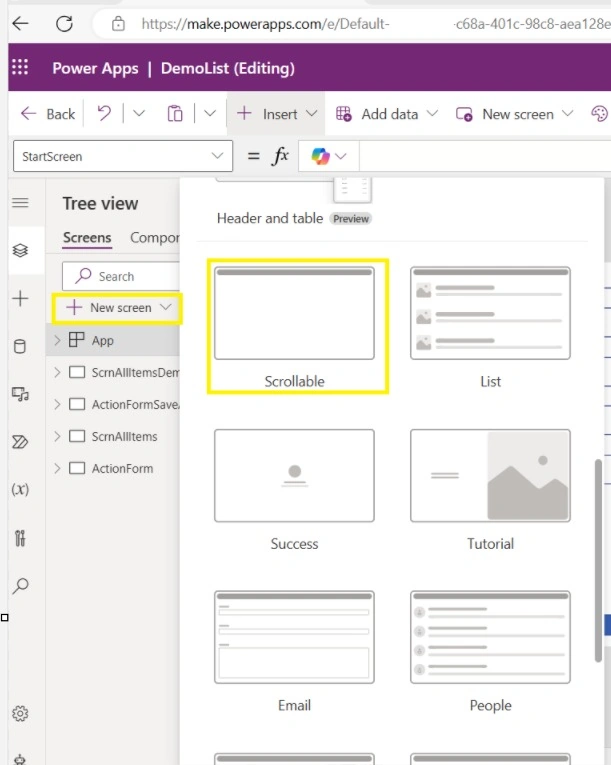The image size is (611, 765).
Task: Select the ActionForm screen in the tree
Action: tap(122, 468)
